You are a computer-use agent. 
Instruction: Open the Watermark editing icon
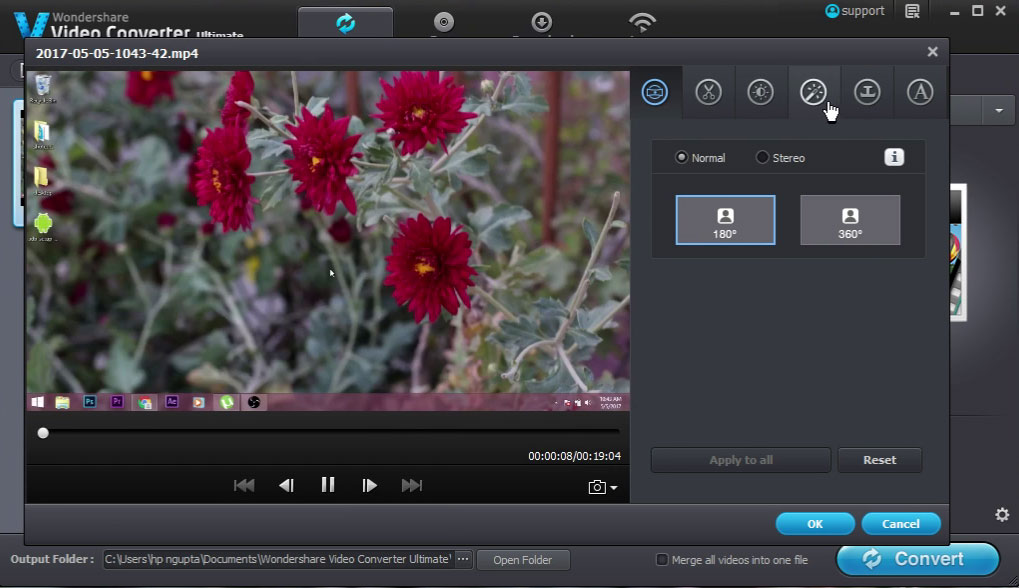867,92
